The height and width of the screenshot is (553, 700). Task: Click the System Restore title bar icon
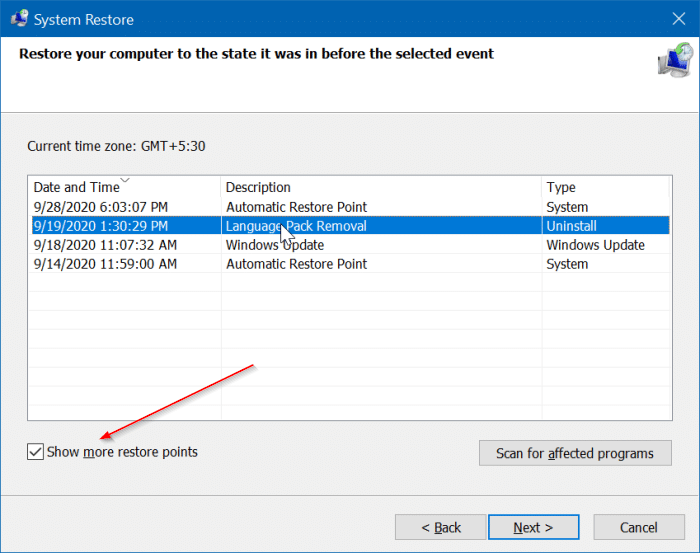click(x=19, y=19)
